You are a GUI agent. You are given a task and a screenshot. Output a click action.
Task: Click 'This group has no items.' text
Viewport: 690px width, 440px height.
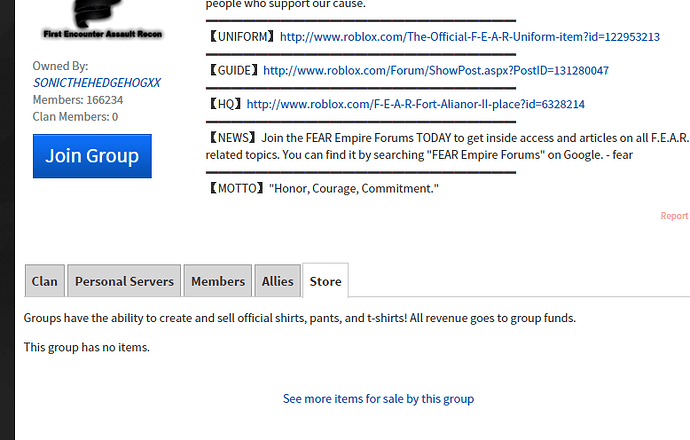(x=87, y=347)
